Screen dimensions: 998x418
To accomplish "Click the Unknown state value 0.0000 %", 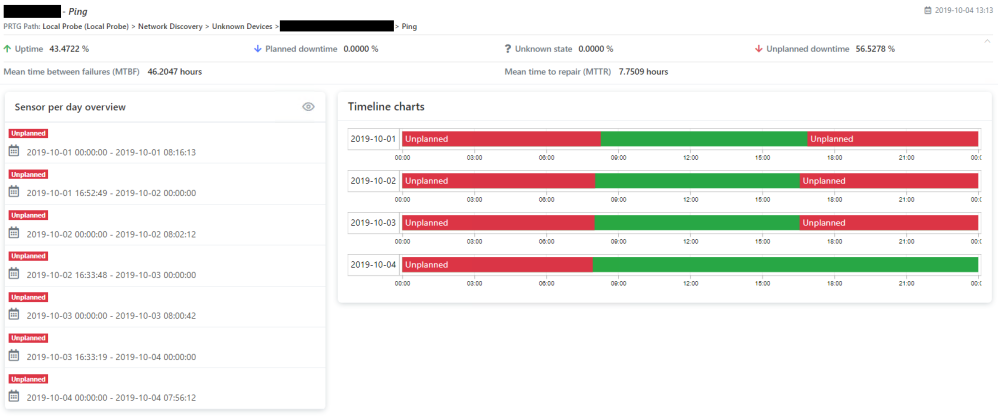I will [596, 49].
